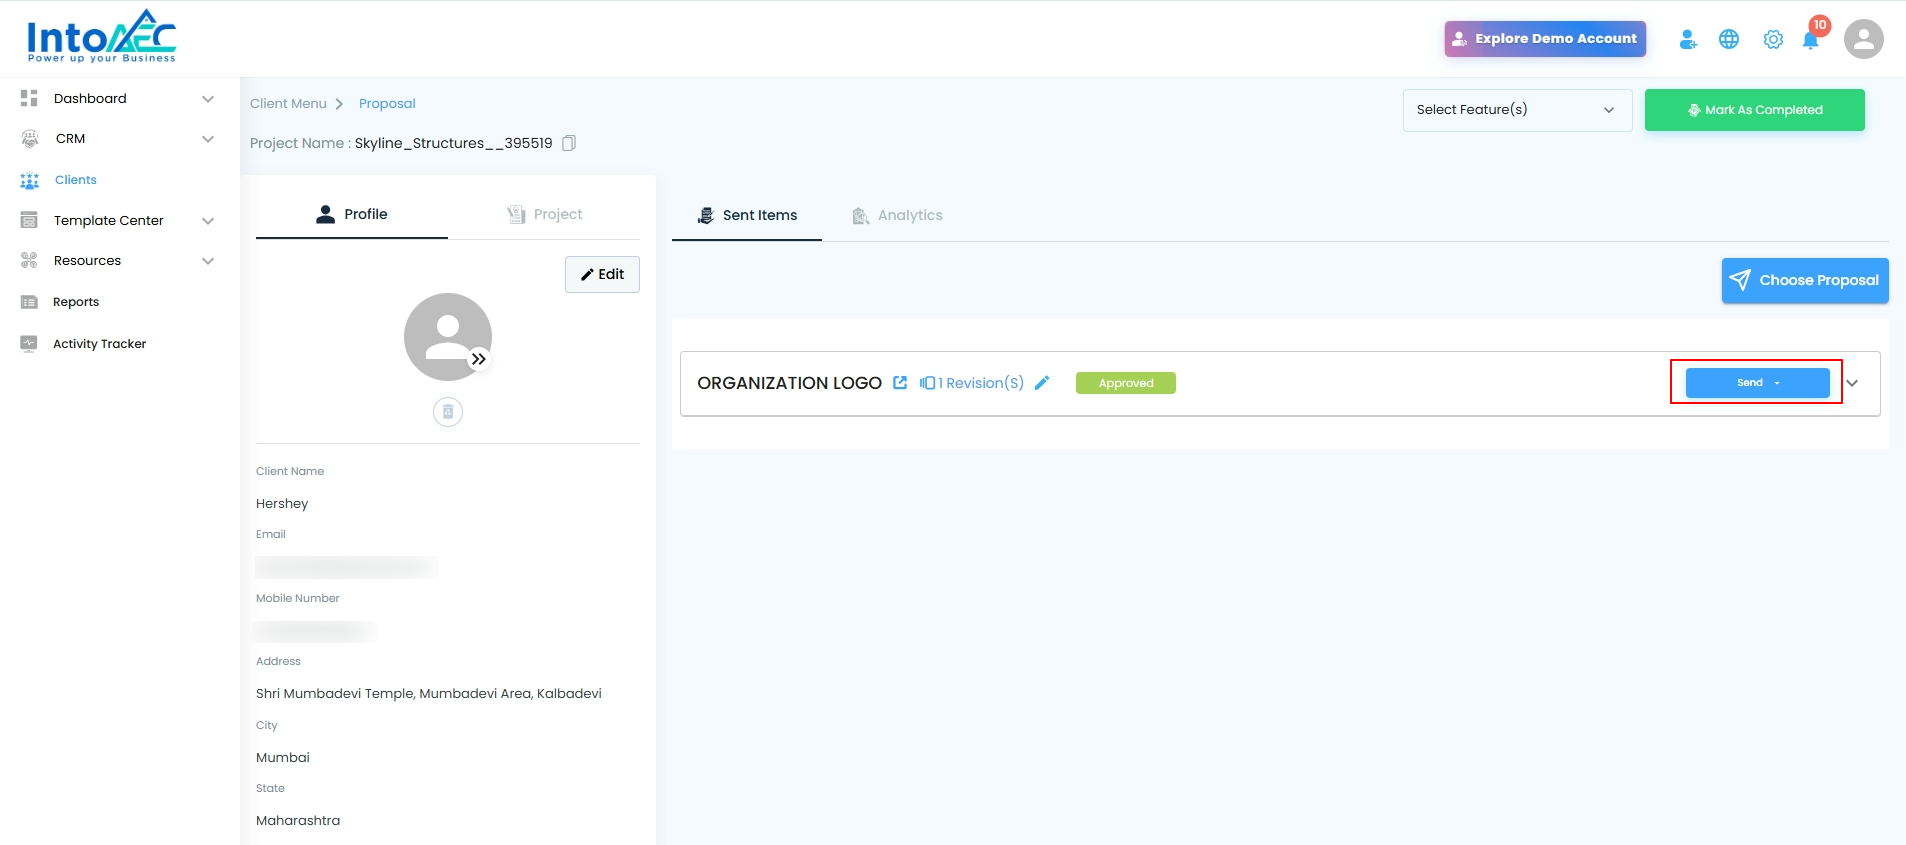Click the CRM sidebar icon
1906x845 pixels.
[x=30, y=139]
